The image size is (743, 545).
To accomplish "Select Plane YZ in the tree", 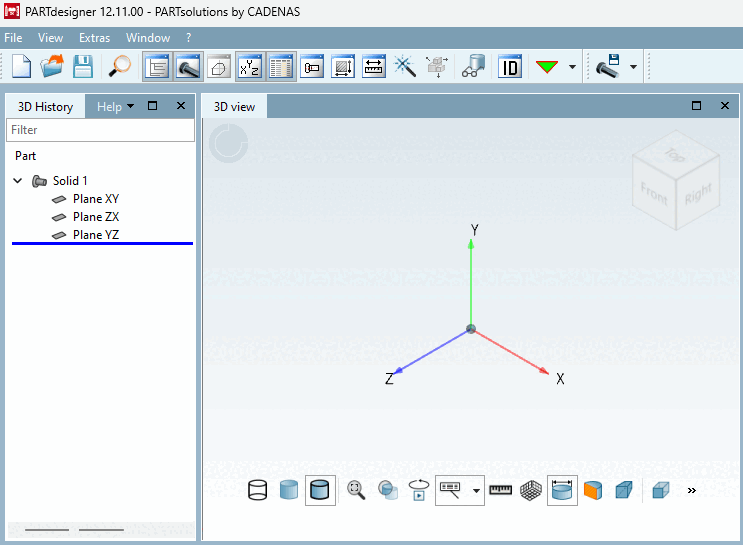I will [96, 235].
